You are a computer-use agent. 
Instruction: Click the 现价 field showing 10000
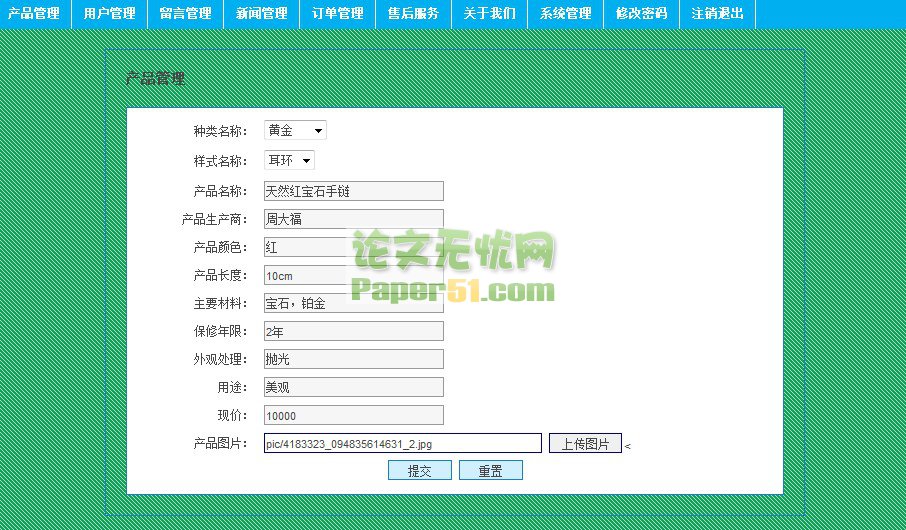354,415
